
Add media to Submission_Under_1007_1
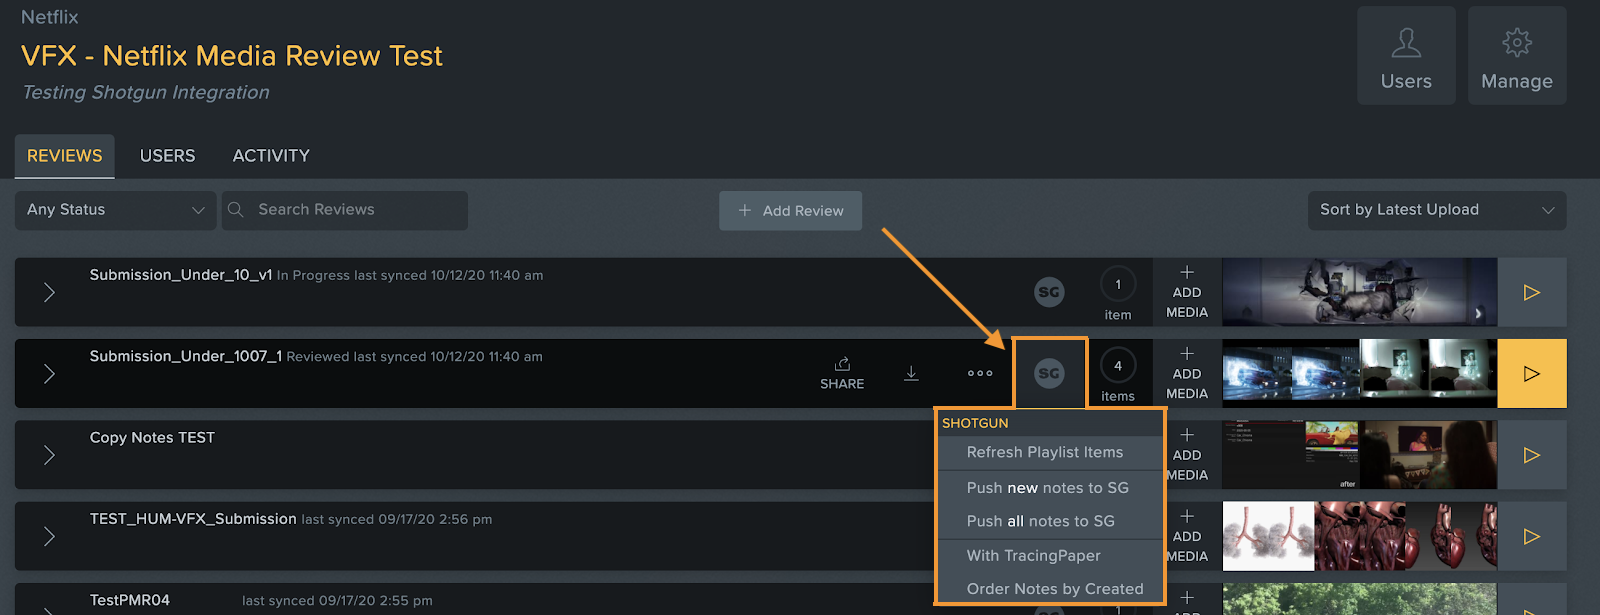click(x=1187, y=374)
